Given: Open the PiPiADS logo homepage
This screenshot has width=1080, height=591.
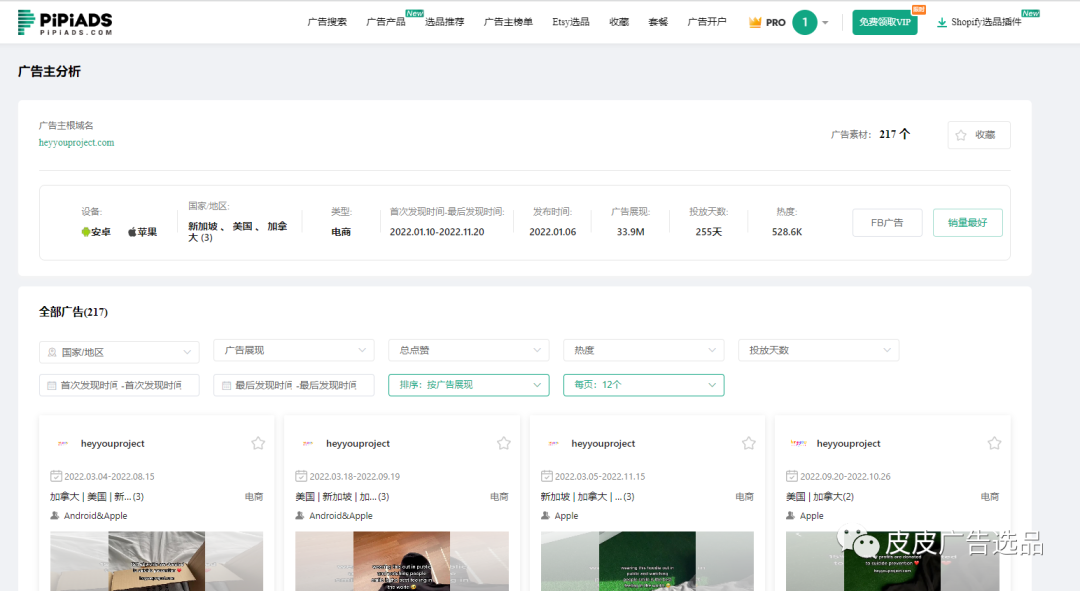Looking at the screenshot, I should pos(65,22).
